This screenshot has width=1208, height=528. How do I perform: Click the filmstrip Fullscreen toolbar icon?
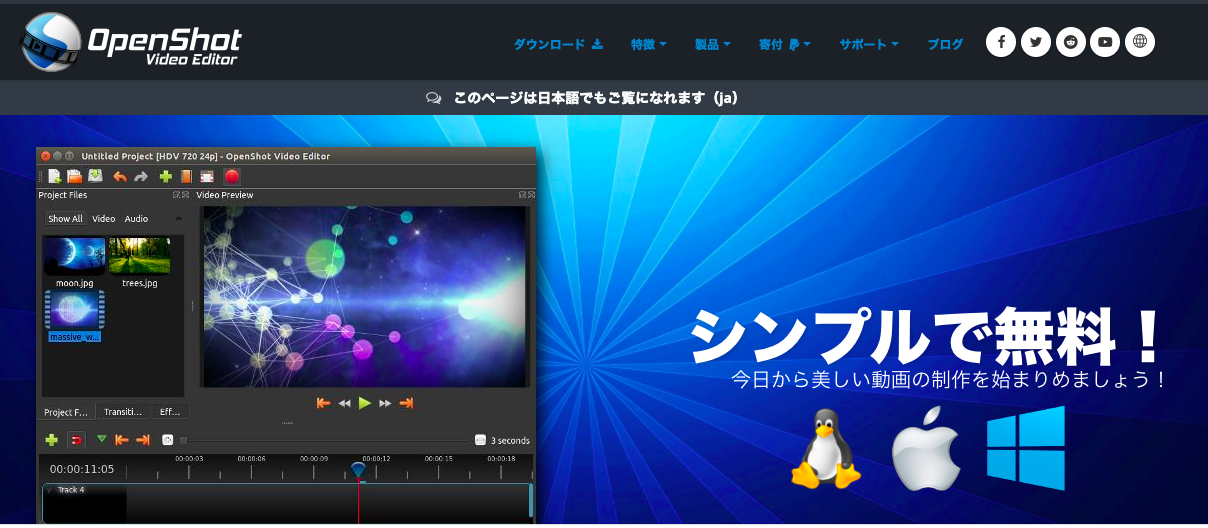[207, 176]
